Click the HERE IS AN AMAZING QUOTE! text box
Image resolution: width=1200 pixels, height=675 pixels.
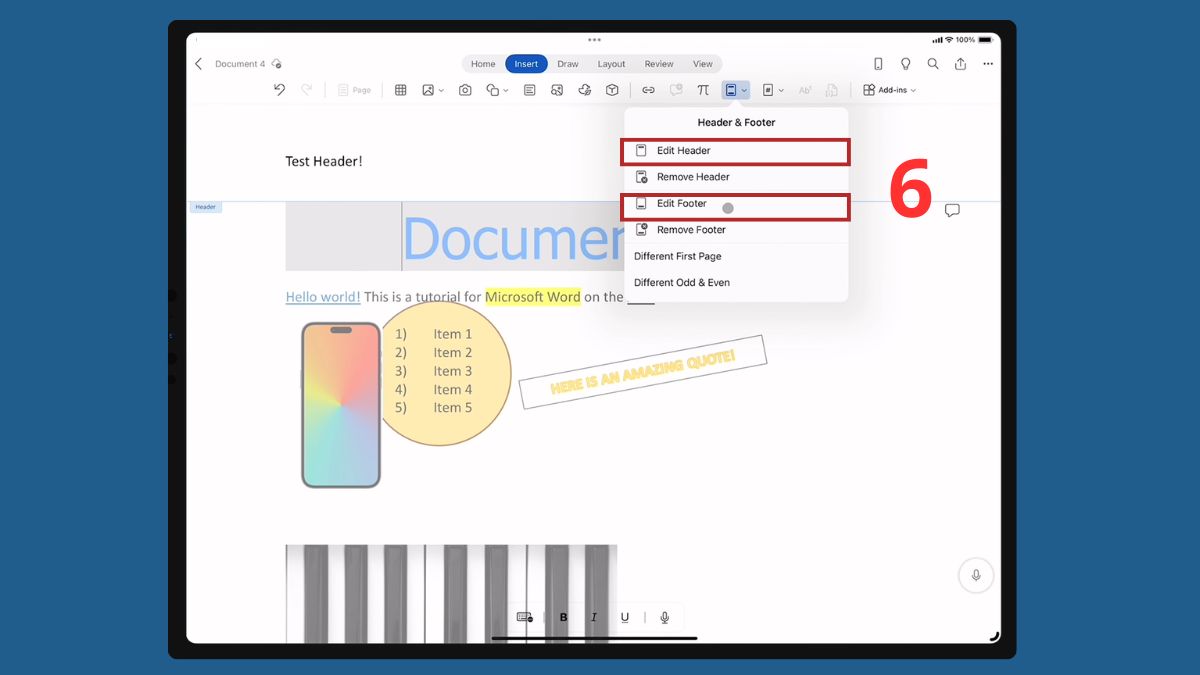[x=642, y=372]
